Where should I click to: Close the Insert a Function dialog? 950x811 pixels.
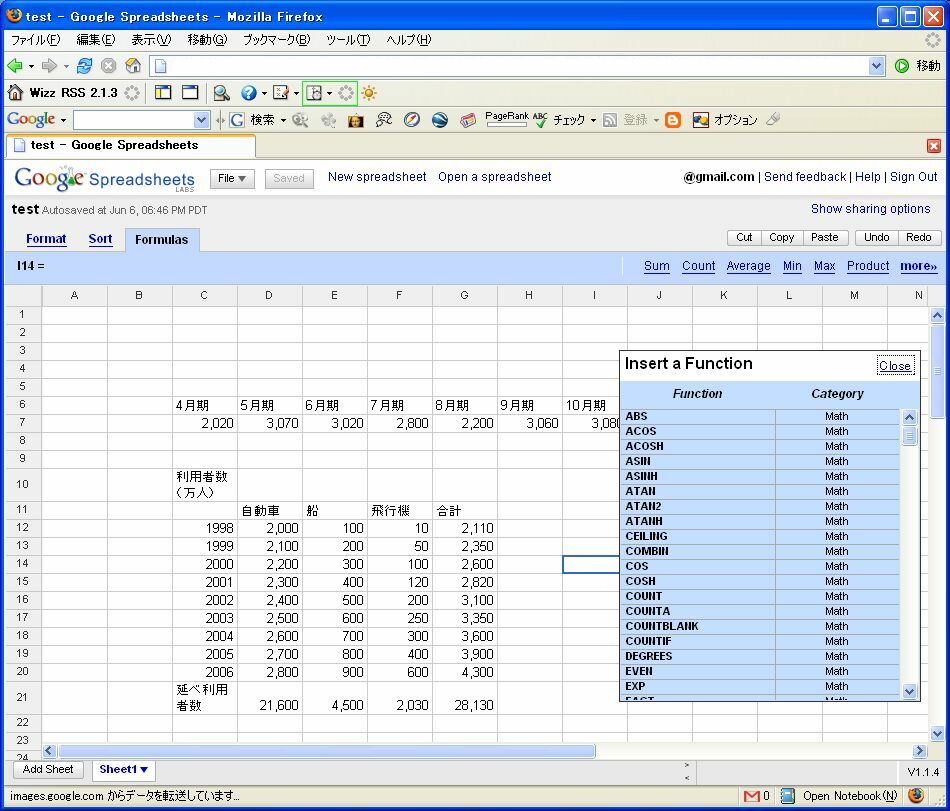coord(895,366)
